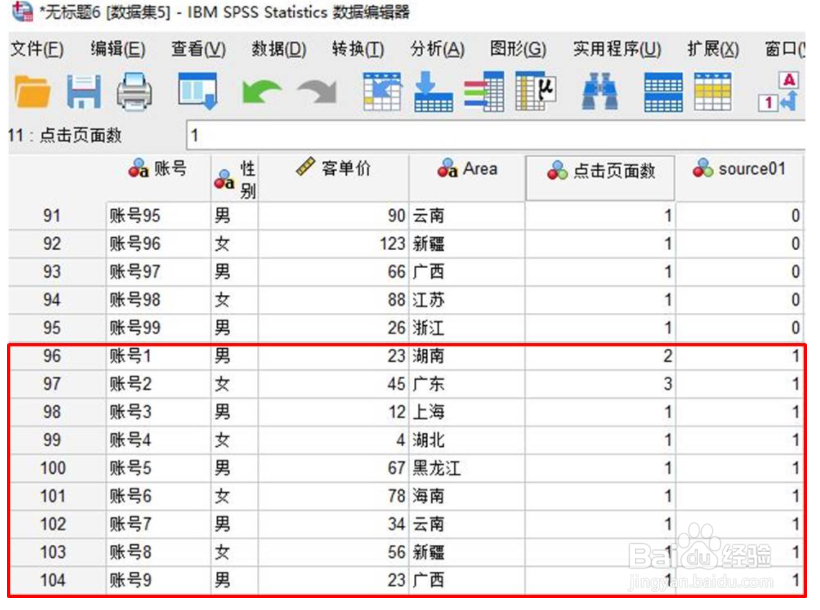Click cell 账号5 in row 100
Screen dimensions: 820x610
click(158, 468)
